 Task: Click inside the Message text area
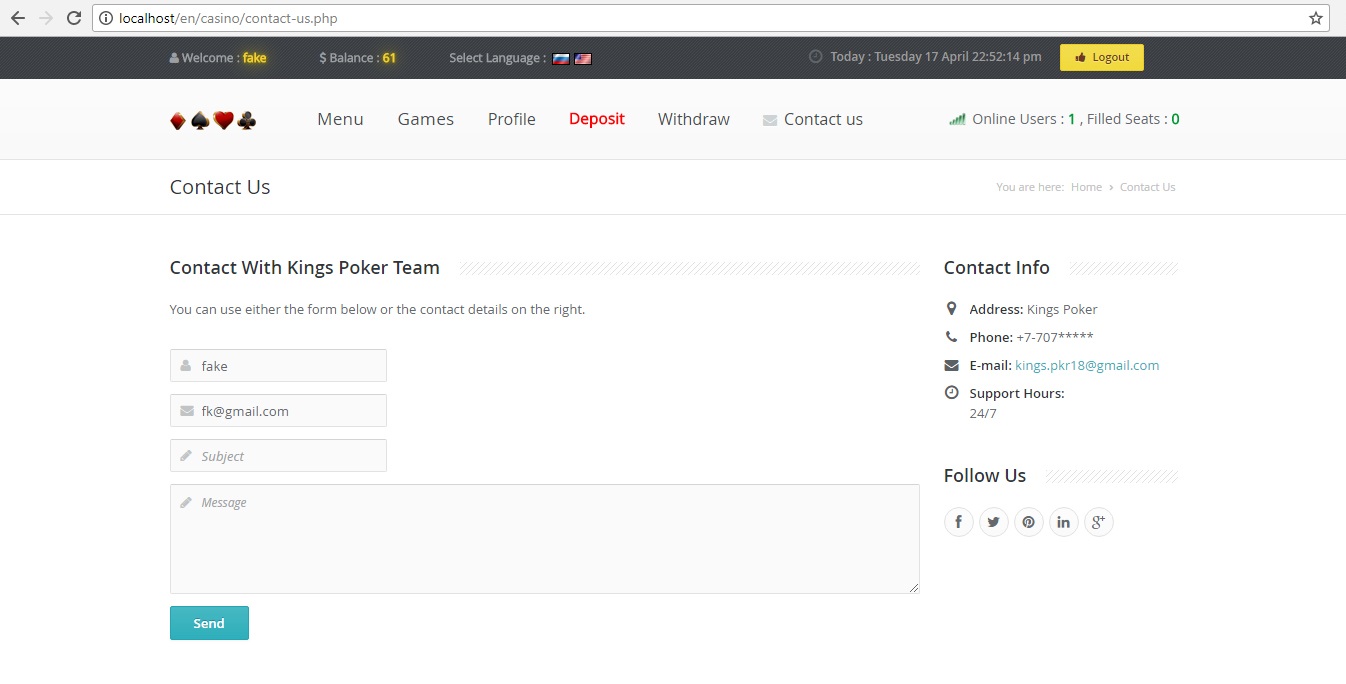click(545, 539)
